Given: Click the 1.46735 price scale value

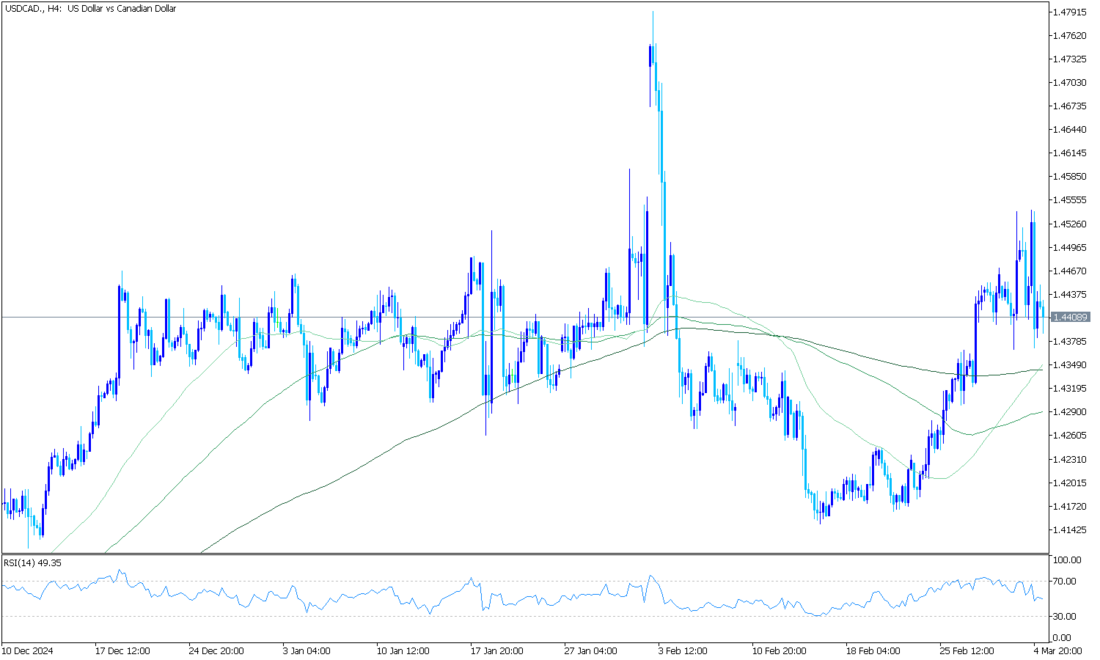Looking at the screenshot, I should (1069, 106).
